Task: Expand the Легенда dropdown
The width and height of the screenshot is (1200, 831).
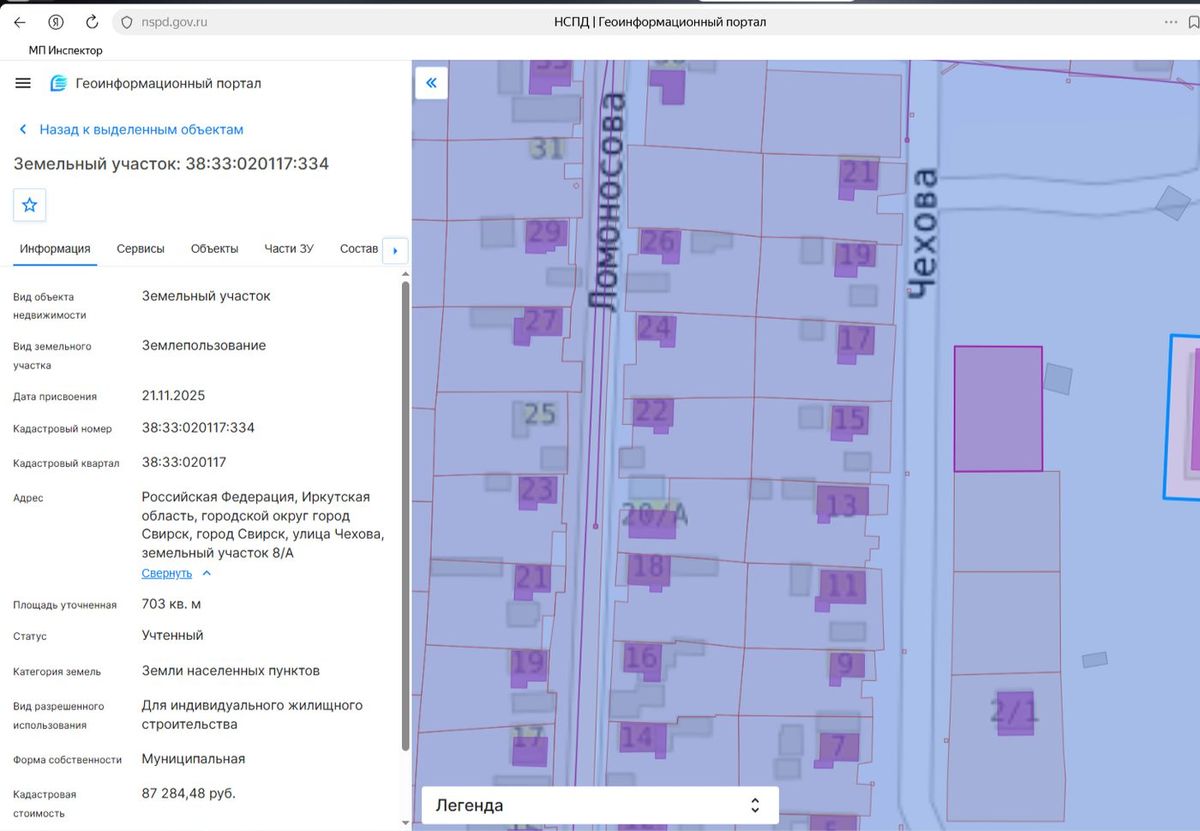Action: click(600, 805)
